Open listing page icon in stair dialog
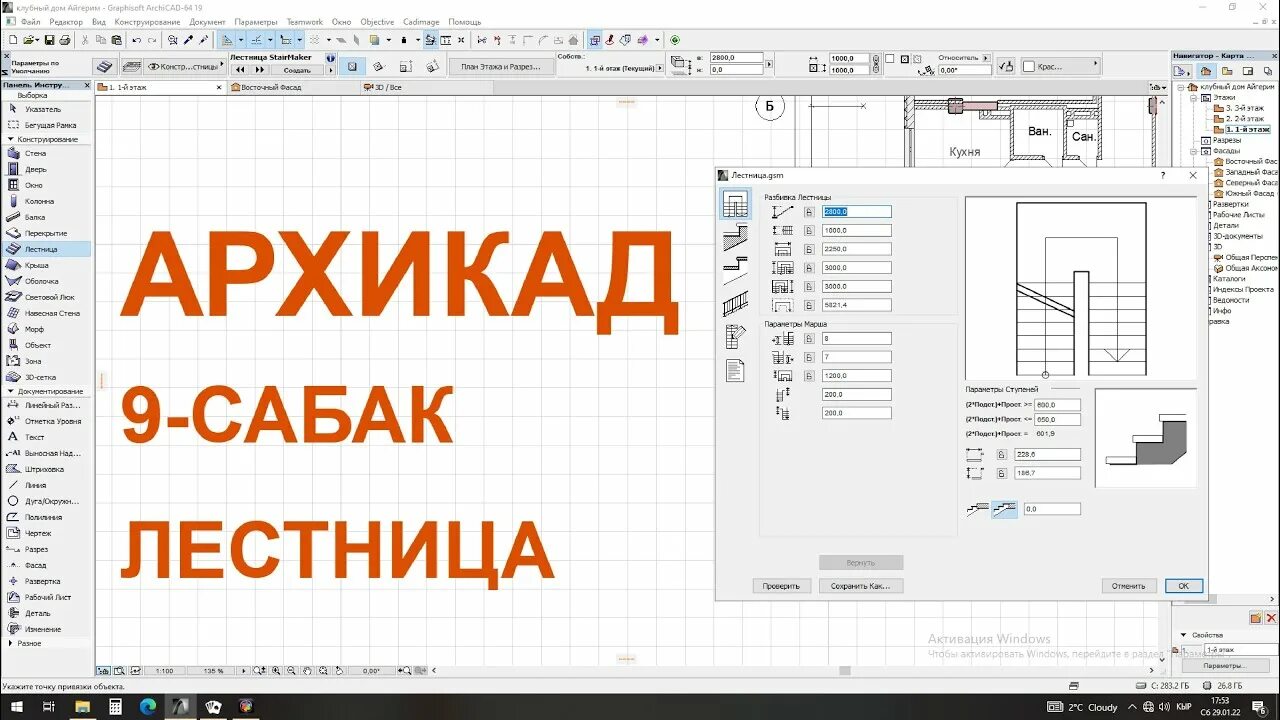This screenshot has height=720, width=1280. click(x=735, y=370)
